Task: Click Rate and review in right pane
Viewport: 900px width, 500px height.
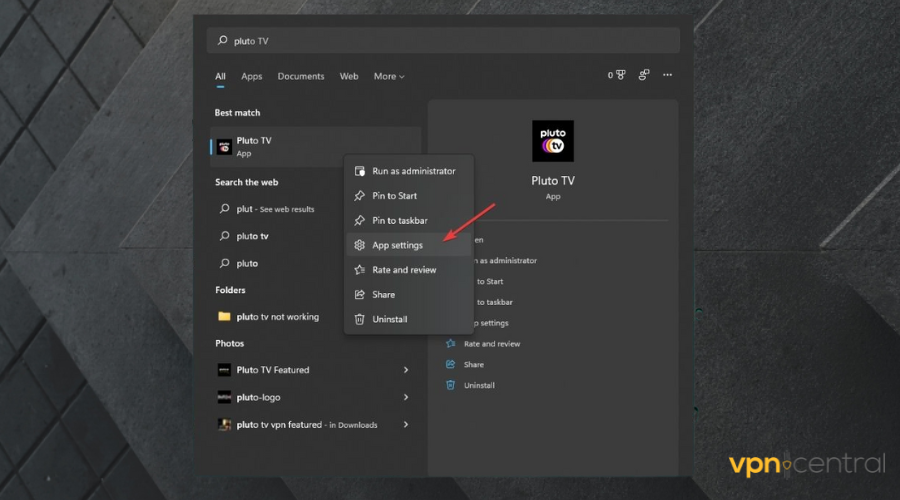Action: 492,344
